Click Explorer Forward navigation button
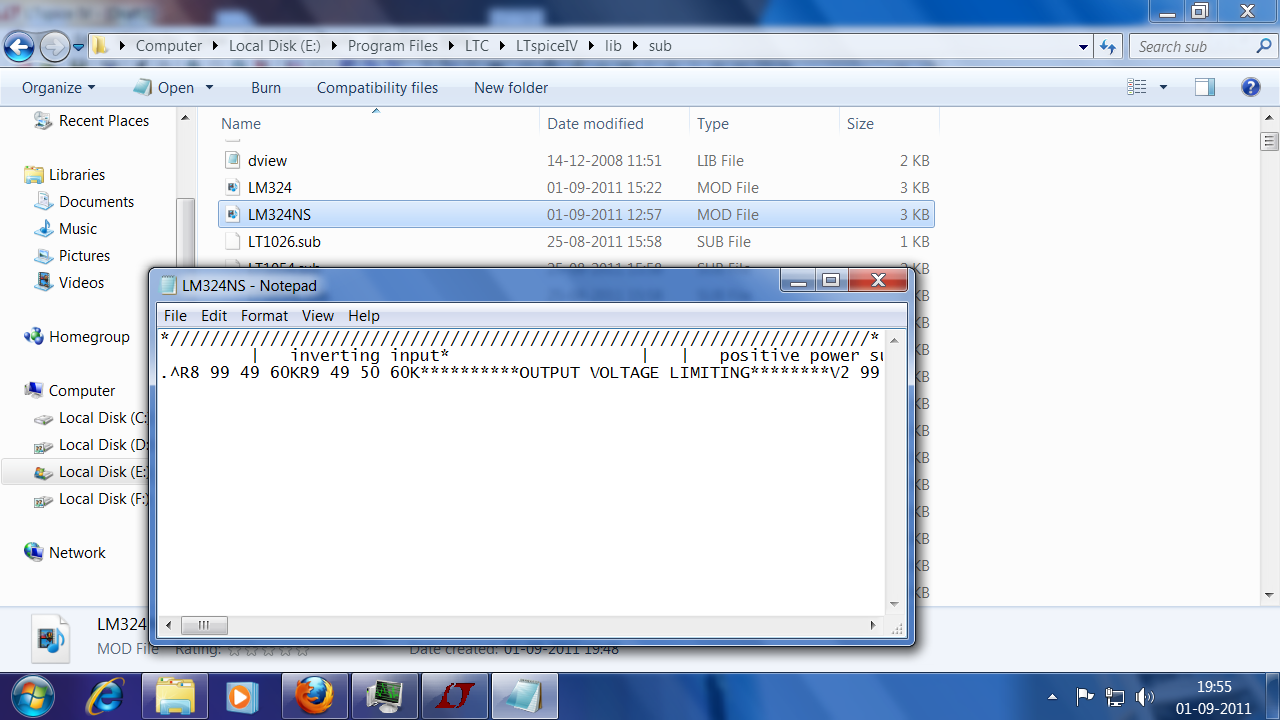Image resolution: width=1280 pixels, height=720 pixels. pyautogui.click(x=54, y=46)
